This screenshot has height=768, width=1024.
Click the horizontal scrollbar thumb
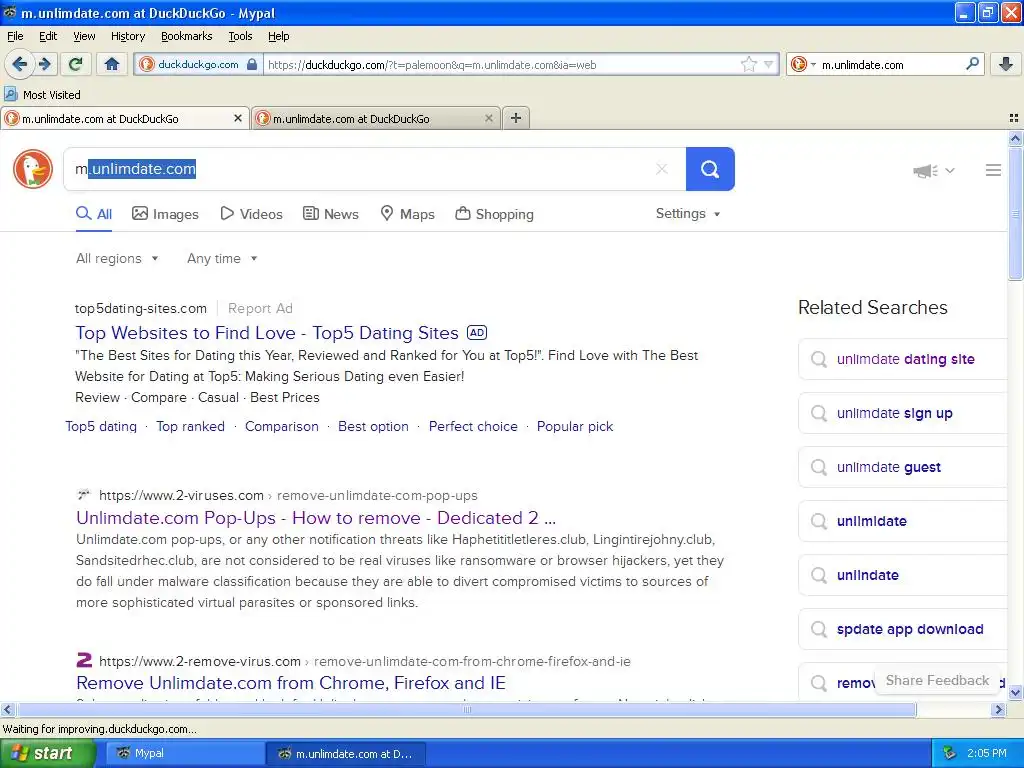pyautogui.click(x=467, y=709)
